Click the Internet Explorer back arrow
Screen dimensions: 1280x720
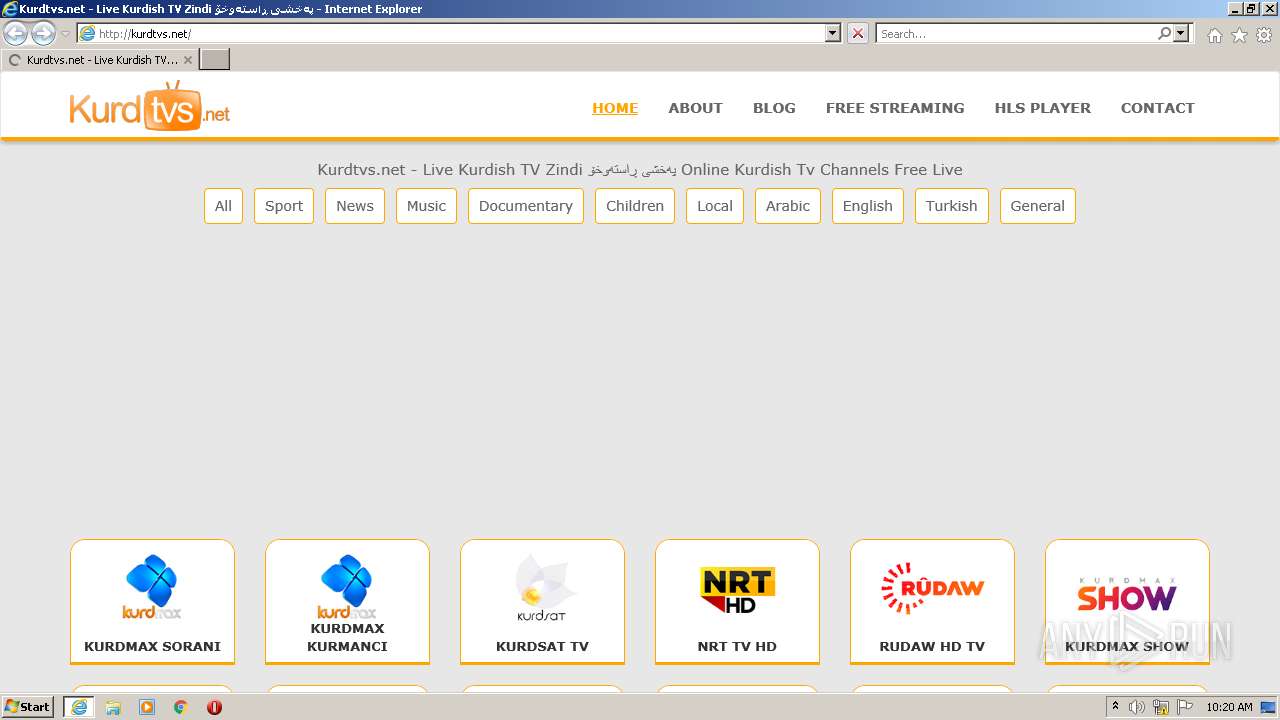(x=16, y=33)
